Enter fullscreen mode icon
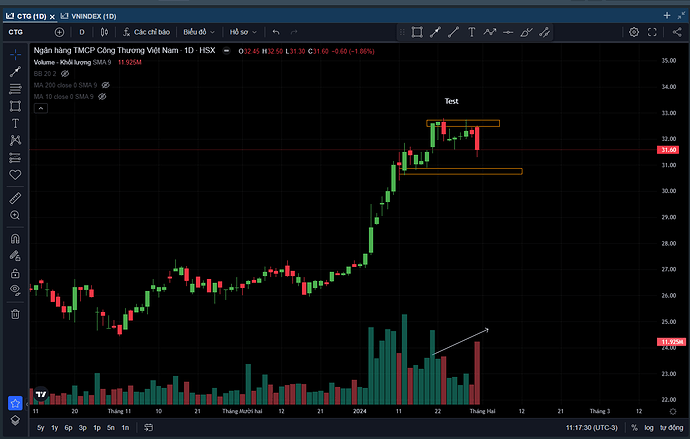The height and width of the screenshot is (439, 690). tap(652, 32)
